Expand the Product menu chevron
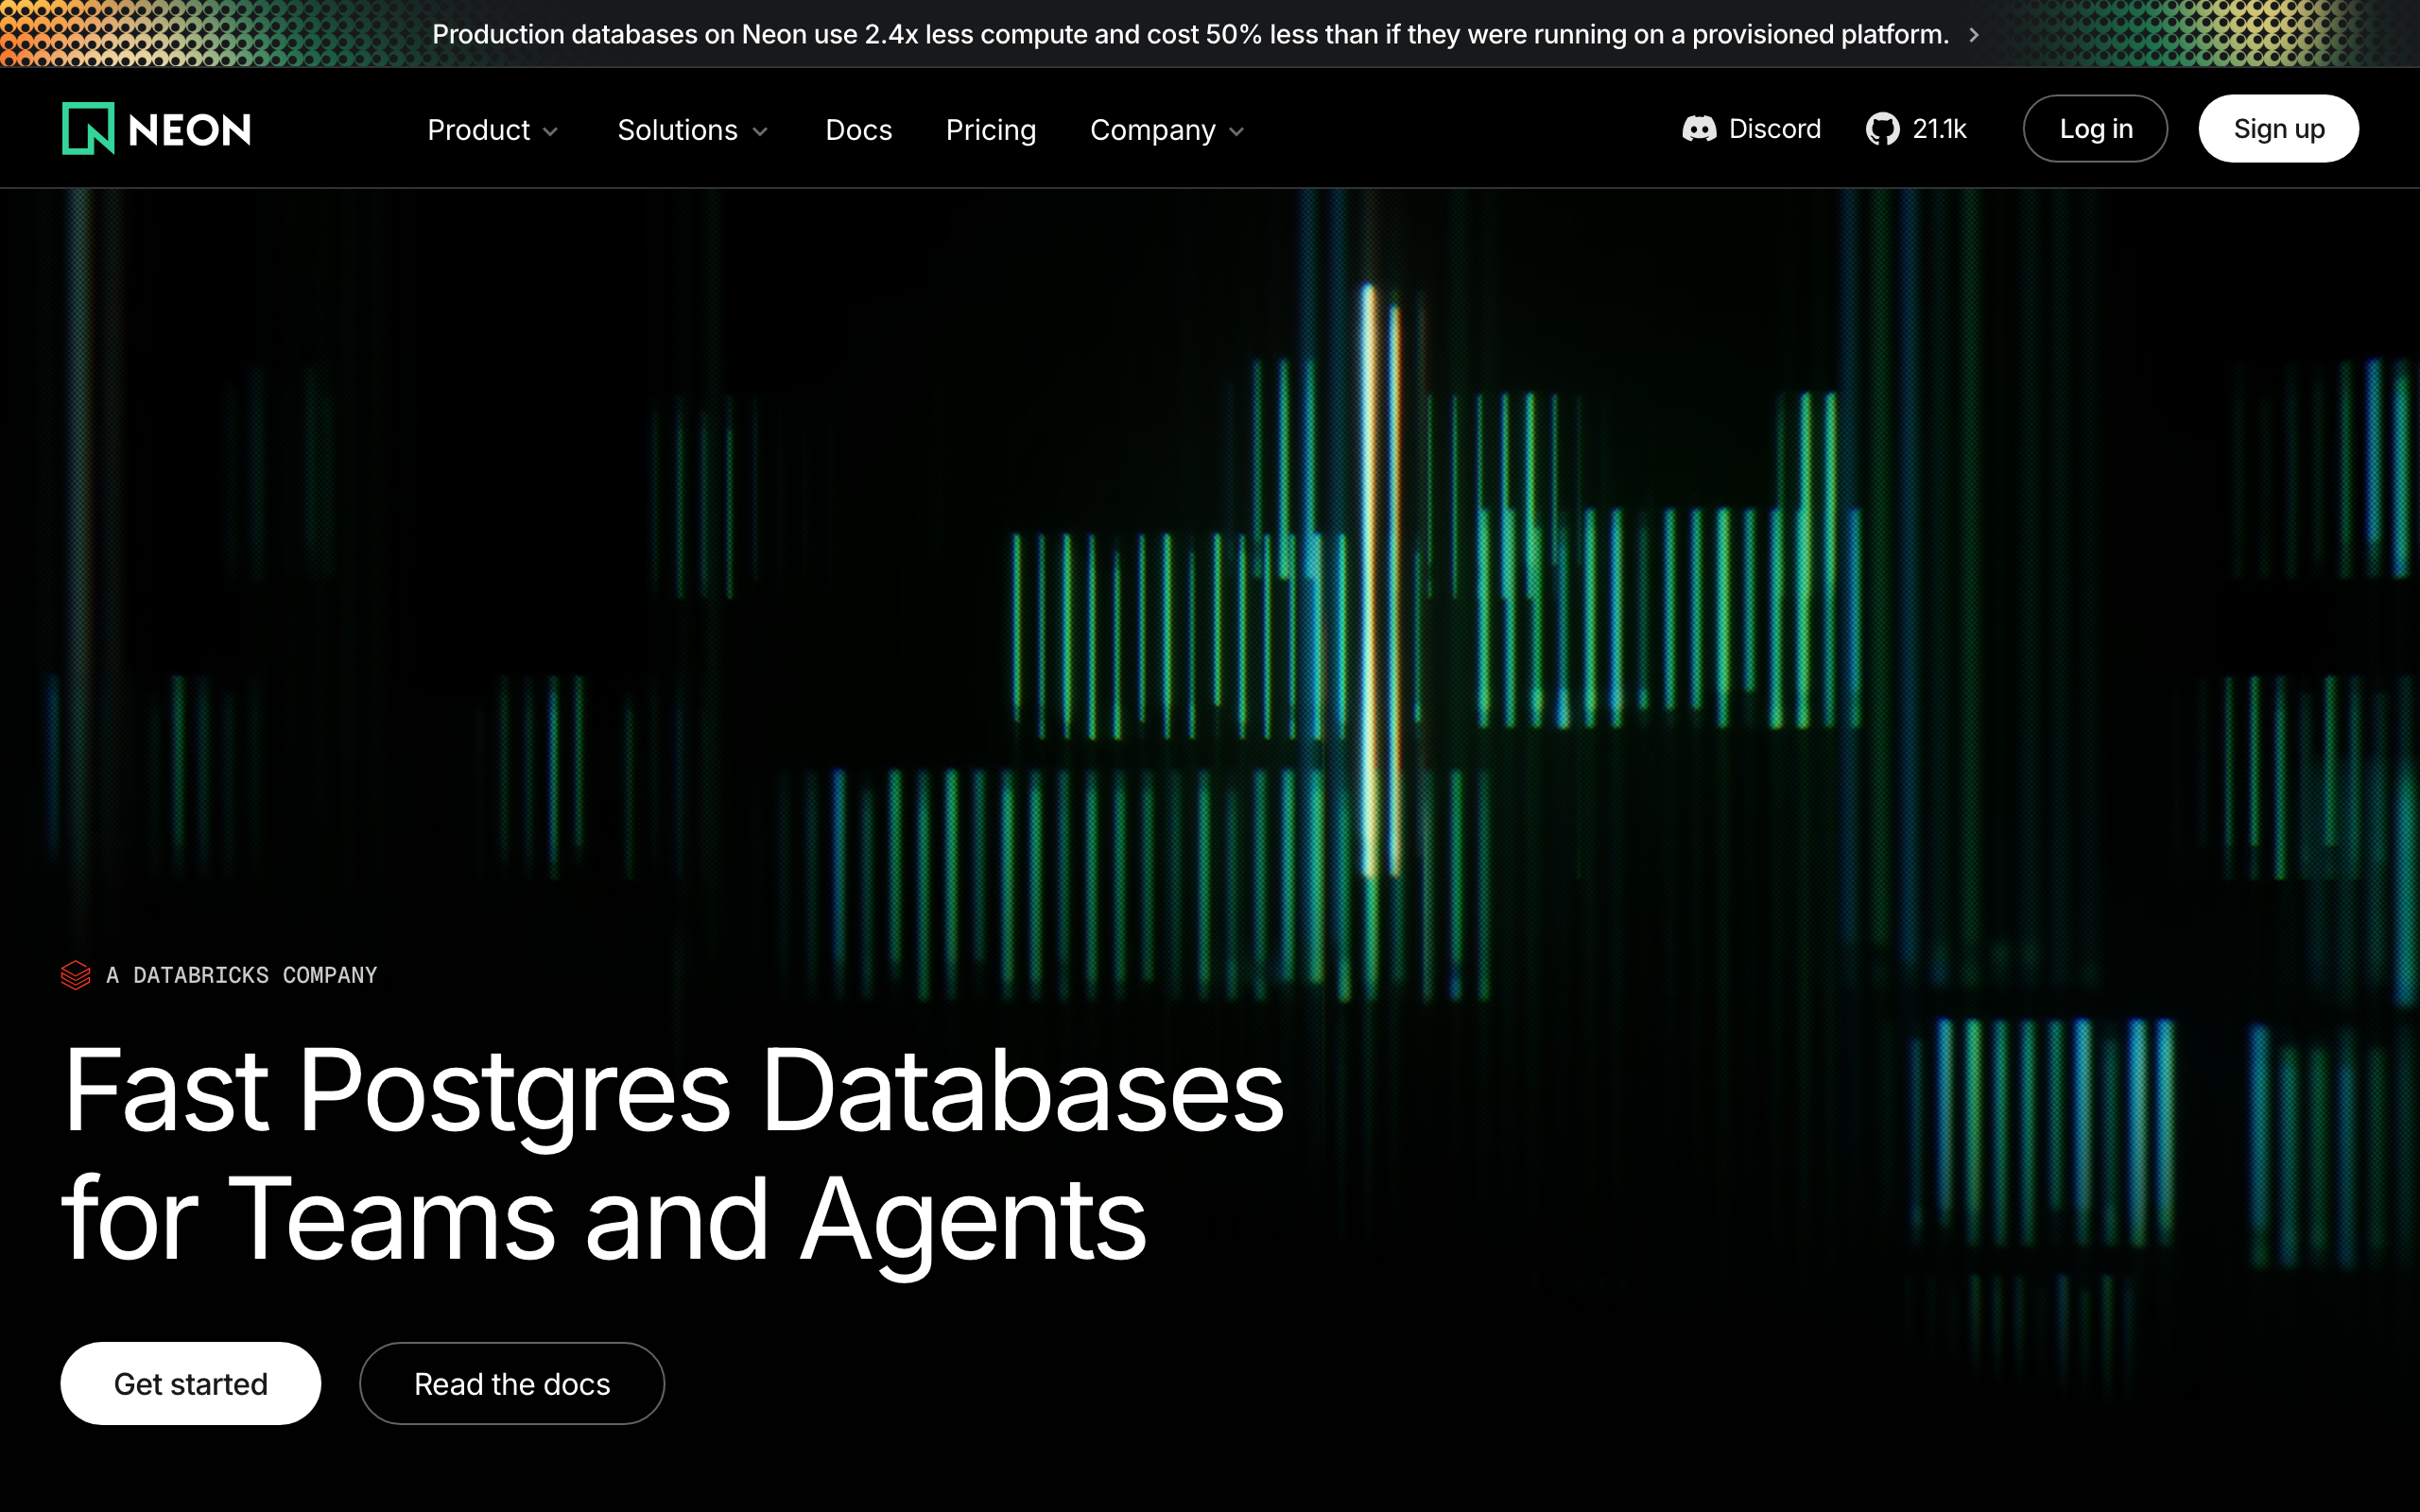 (551, 132)
